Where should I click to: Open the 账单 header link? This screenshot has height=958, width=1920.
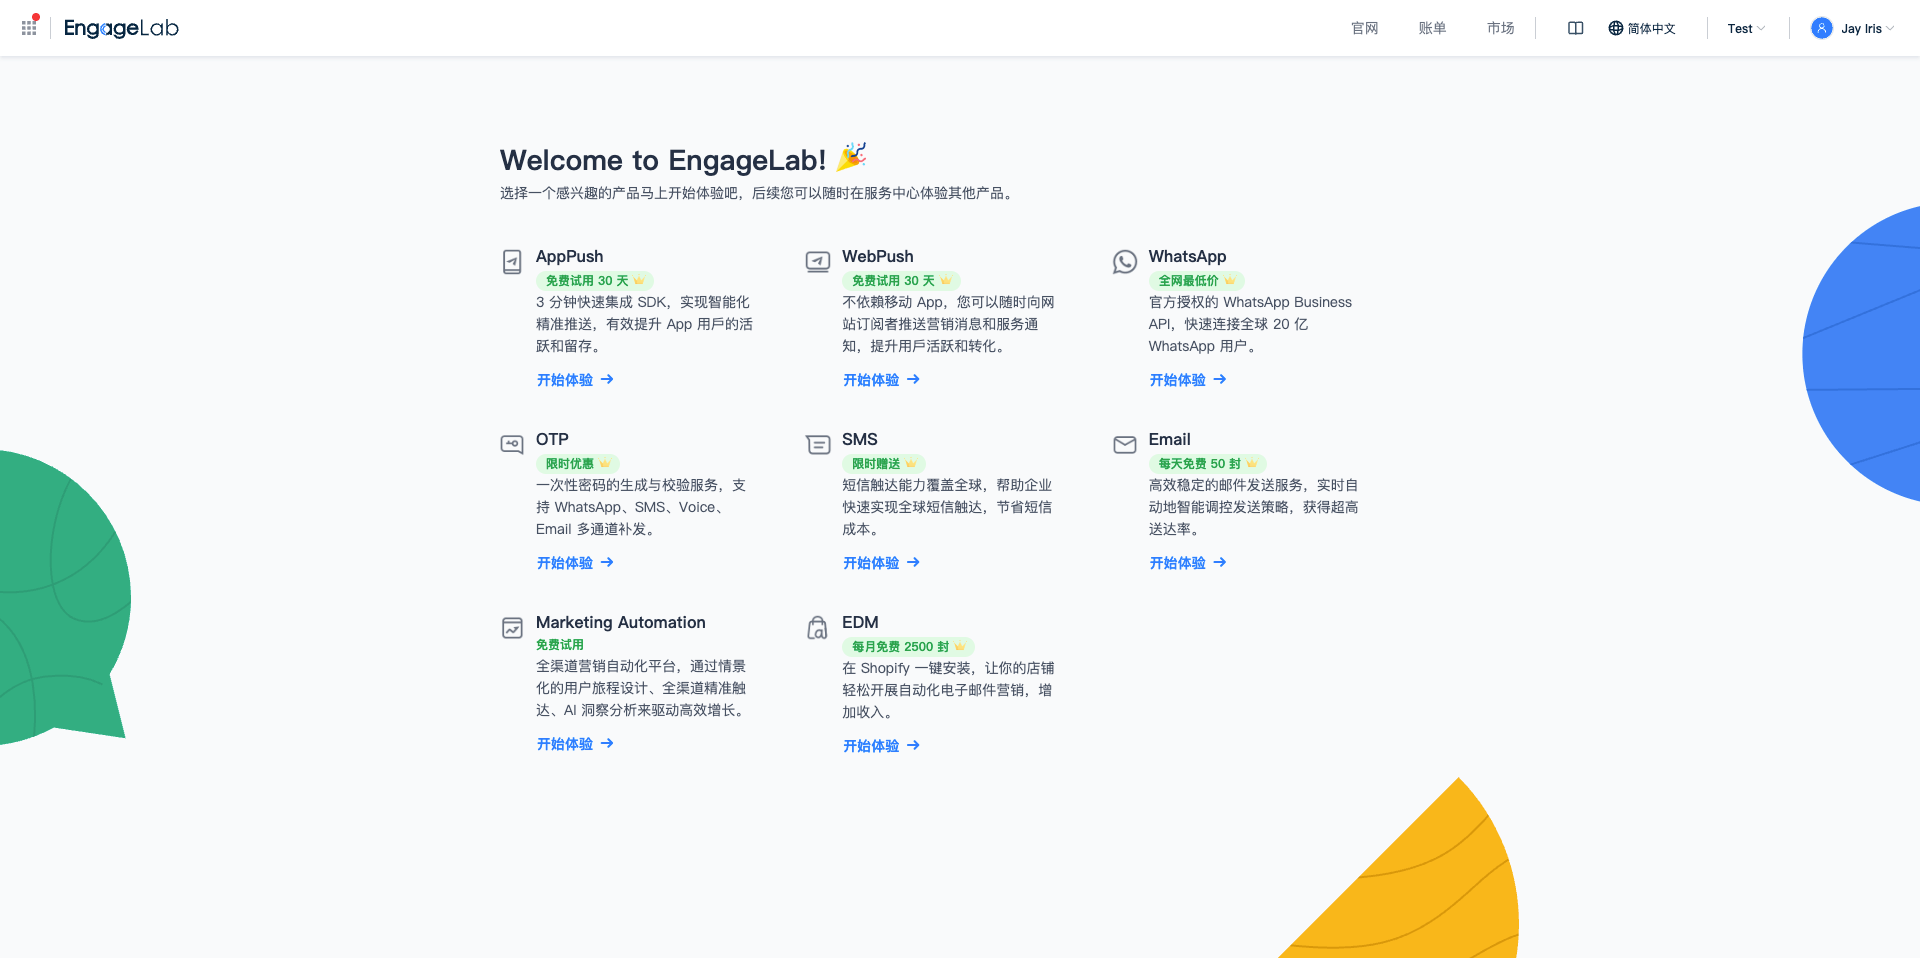click(1432, 28)
